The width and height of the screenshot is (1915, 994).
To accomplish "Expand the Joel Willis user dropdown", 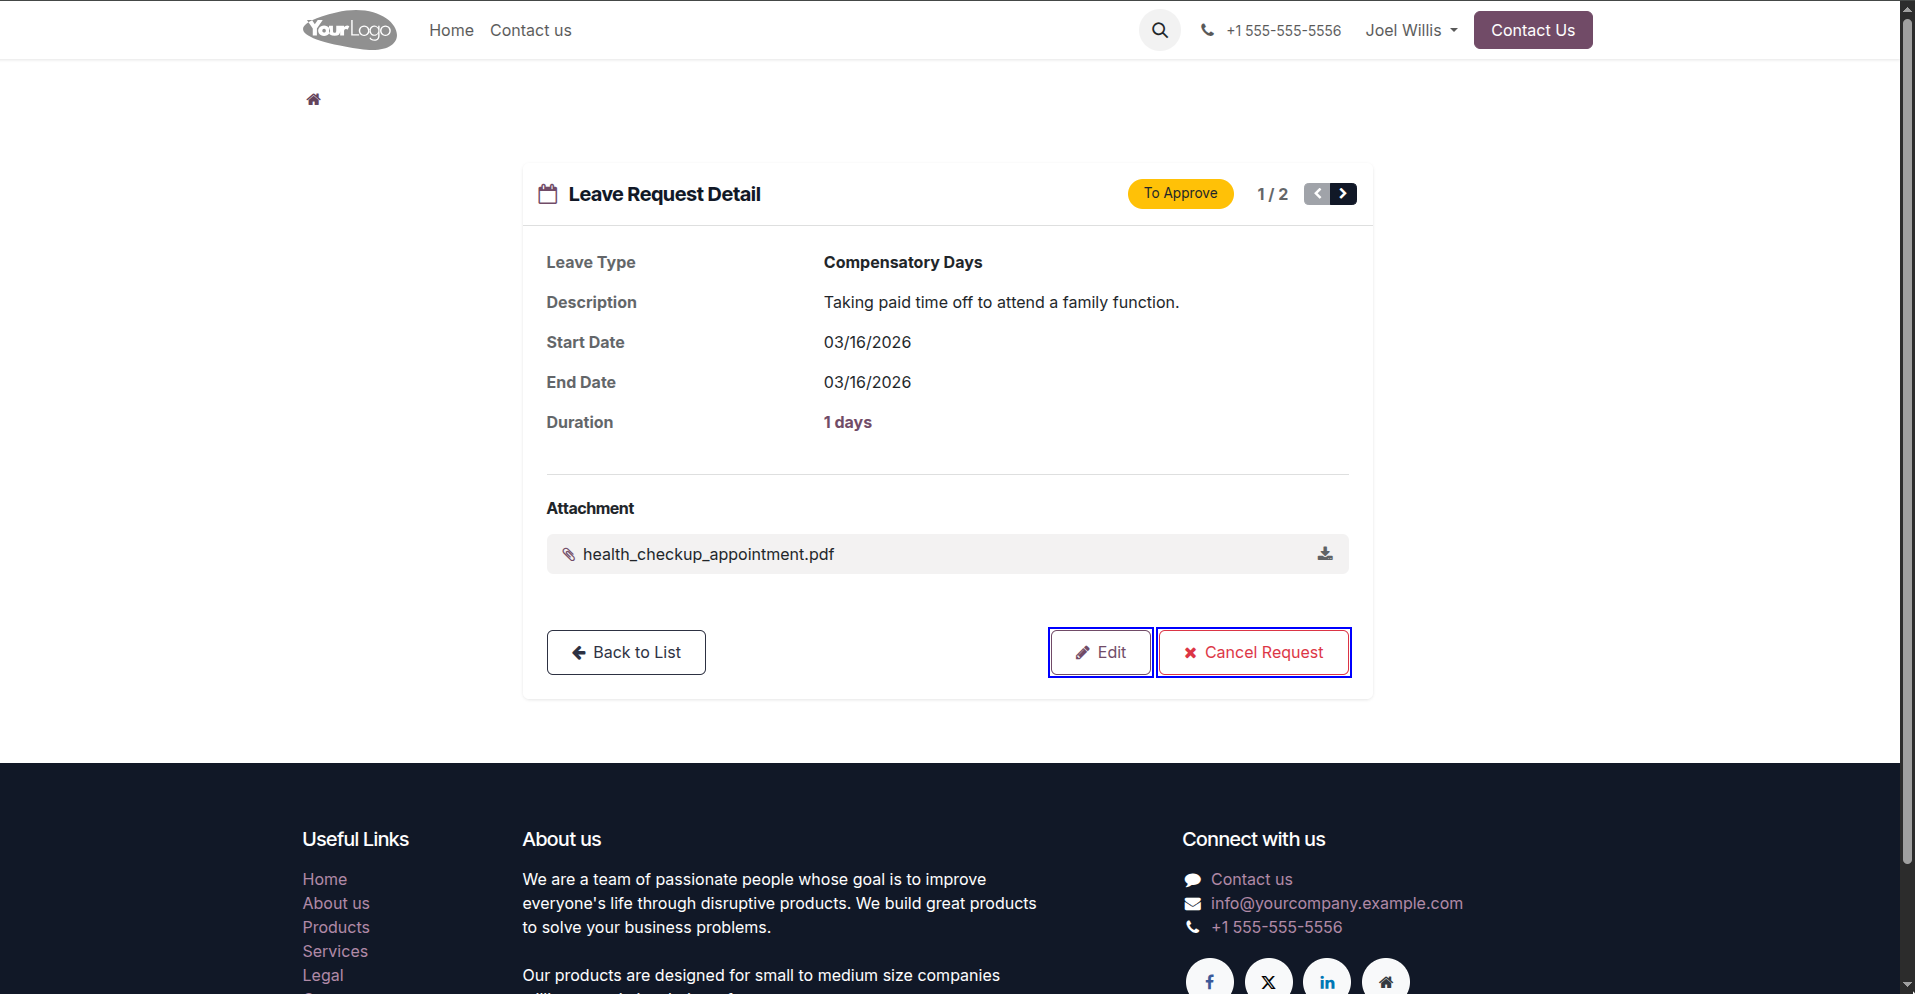I will pyautogui.click(x=1411, y=30).
